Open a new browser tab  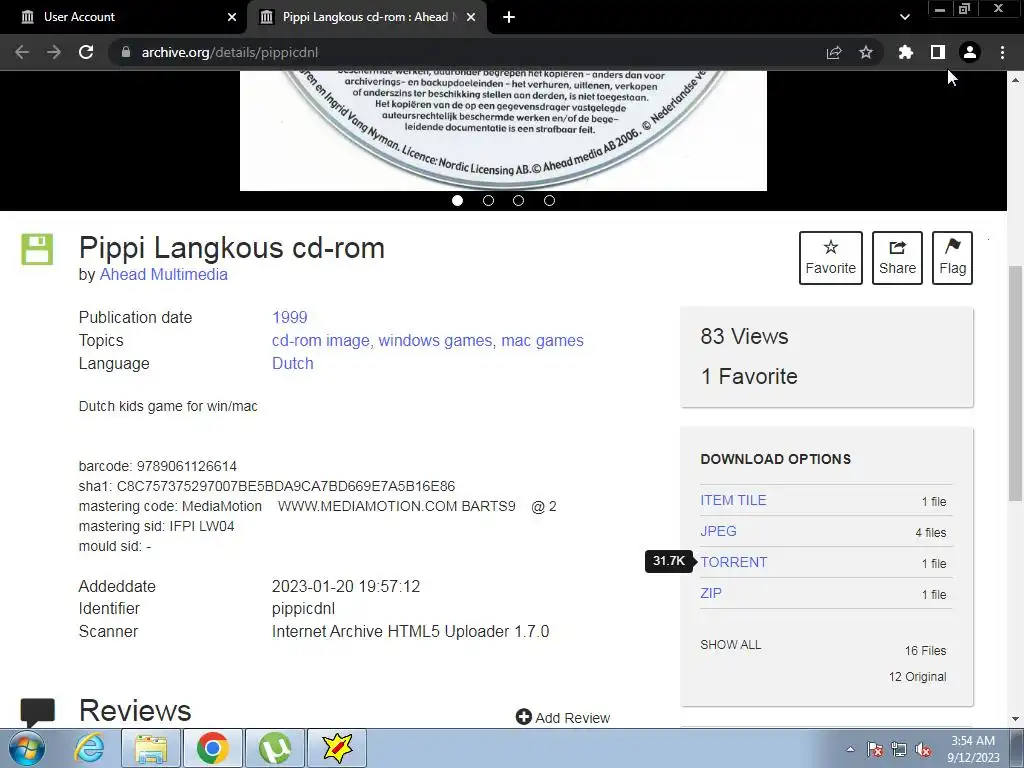(509, 17)
